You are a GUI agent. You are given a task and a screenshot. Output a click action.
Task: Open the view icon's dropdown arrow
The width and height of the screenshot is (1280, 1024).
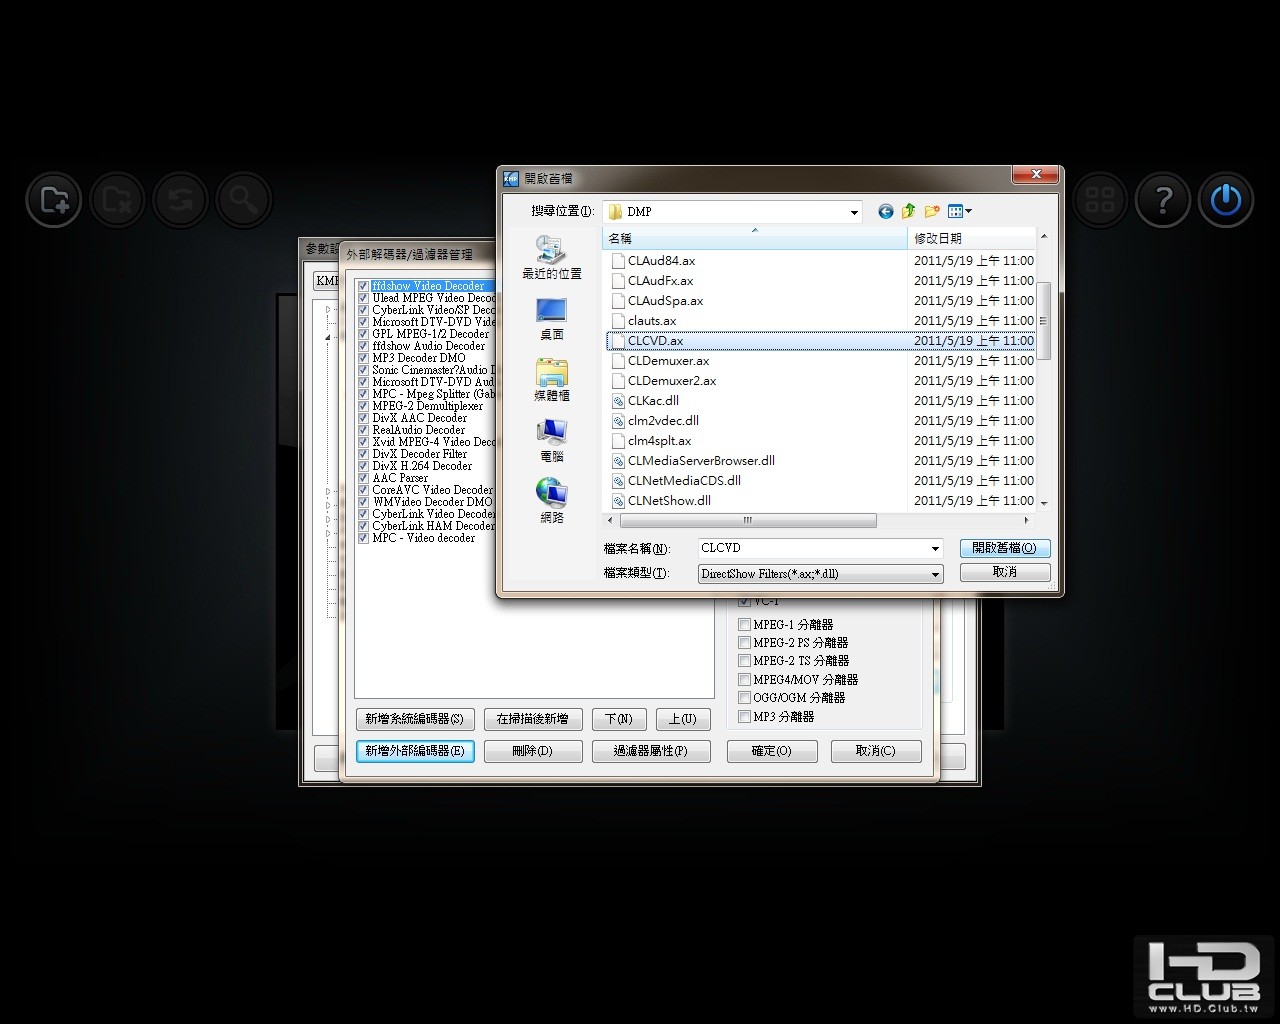(x=968, y=211)
